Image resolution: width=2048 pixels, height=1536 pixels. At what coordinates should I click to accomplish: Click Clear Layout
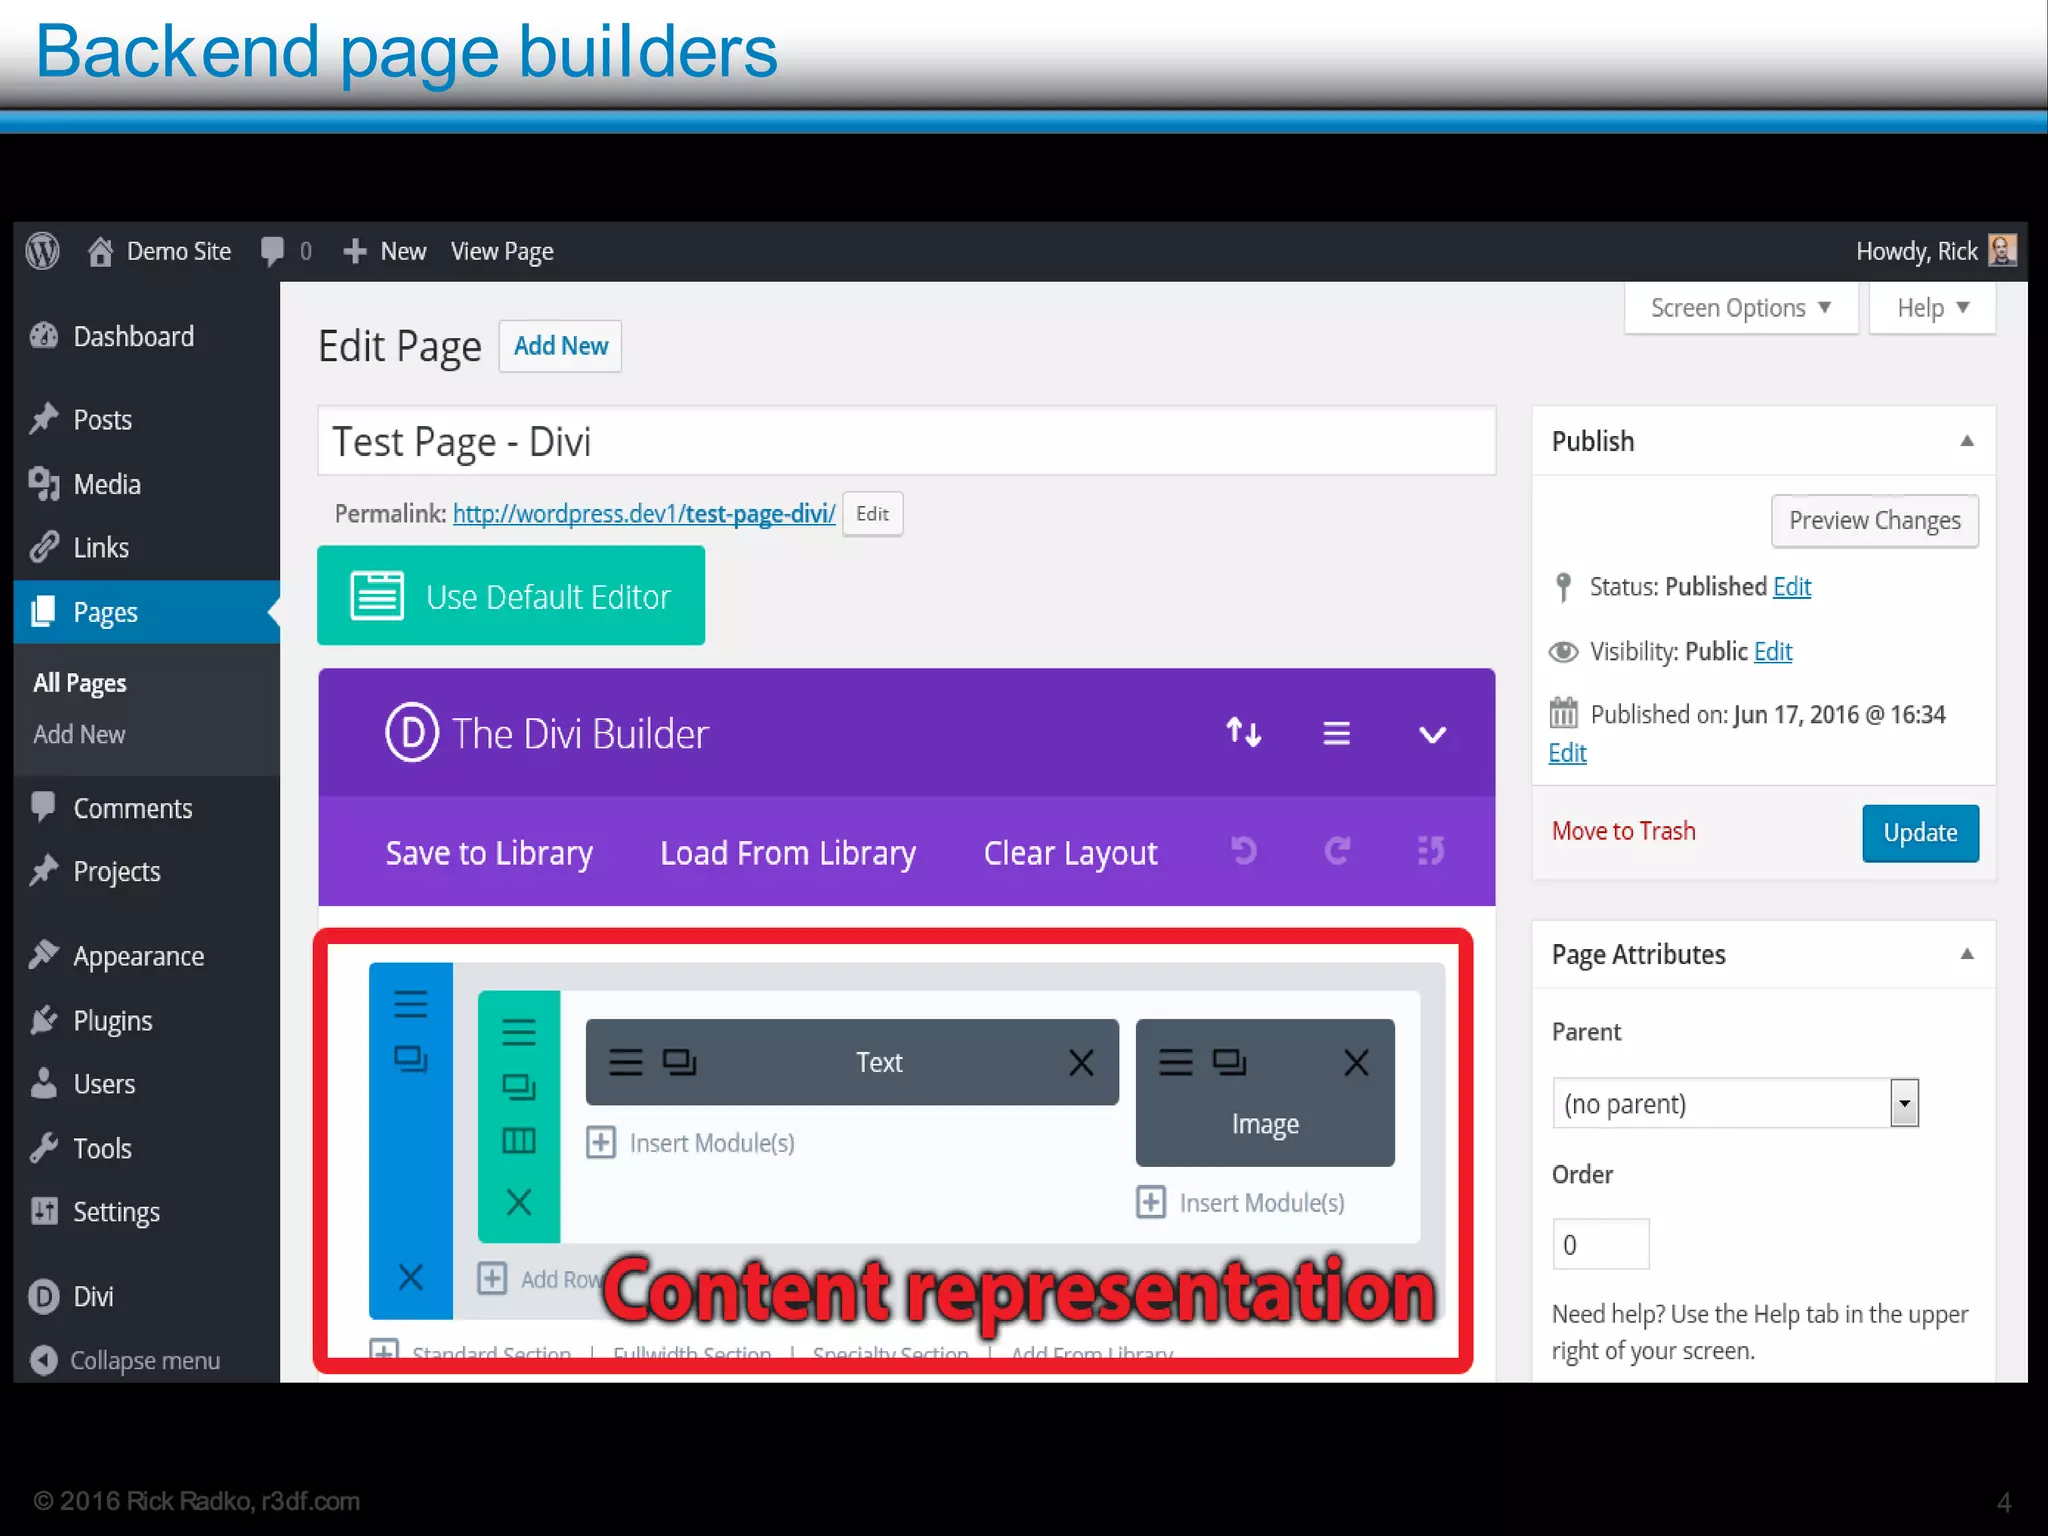[x=1070, y=853]
